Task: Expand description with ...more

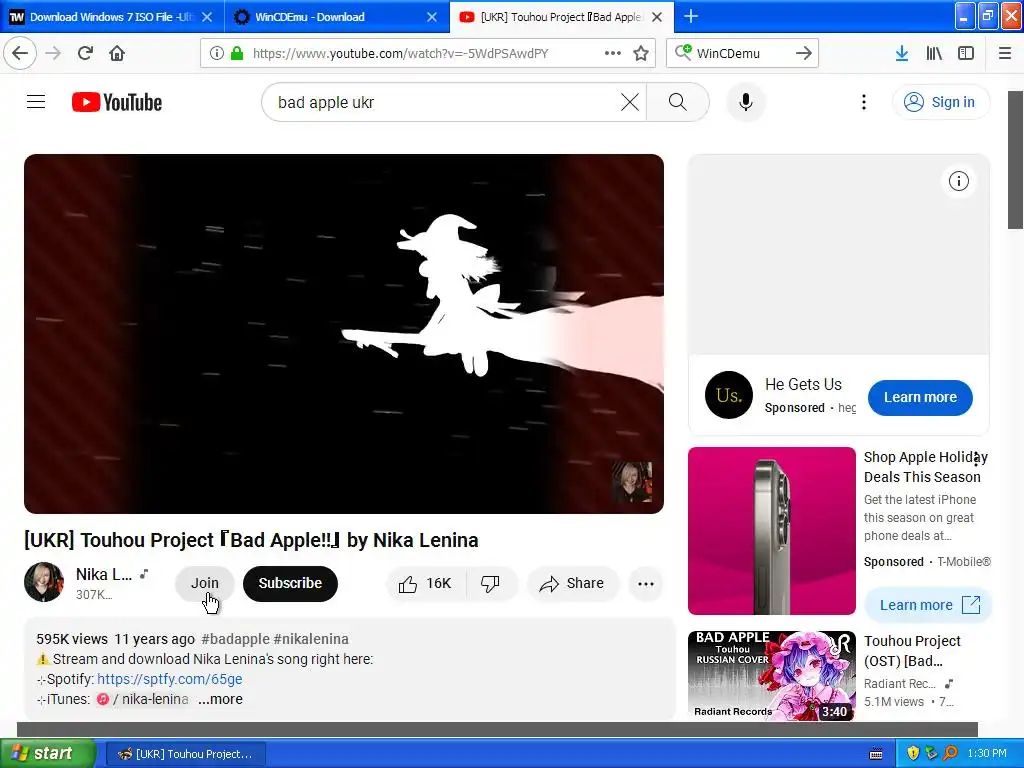Action: (220, 699)
